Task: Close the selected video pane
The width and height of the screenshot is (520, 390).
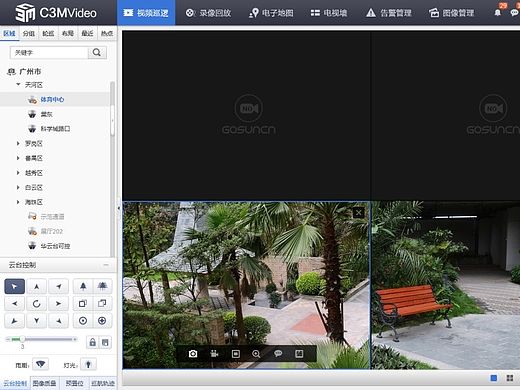Action: tap(359, 212)
